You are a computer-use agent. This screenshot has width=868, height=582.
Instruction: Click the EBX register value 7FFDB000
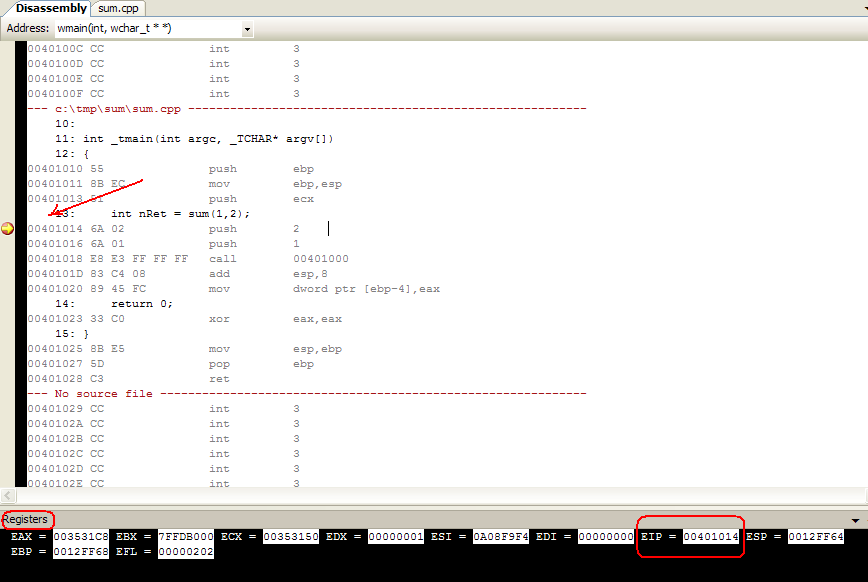click(x=185, y=537)
